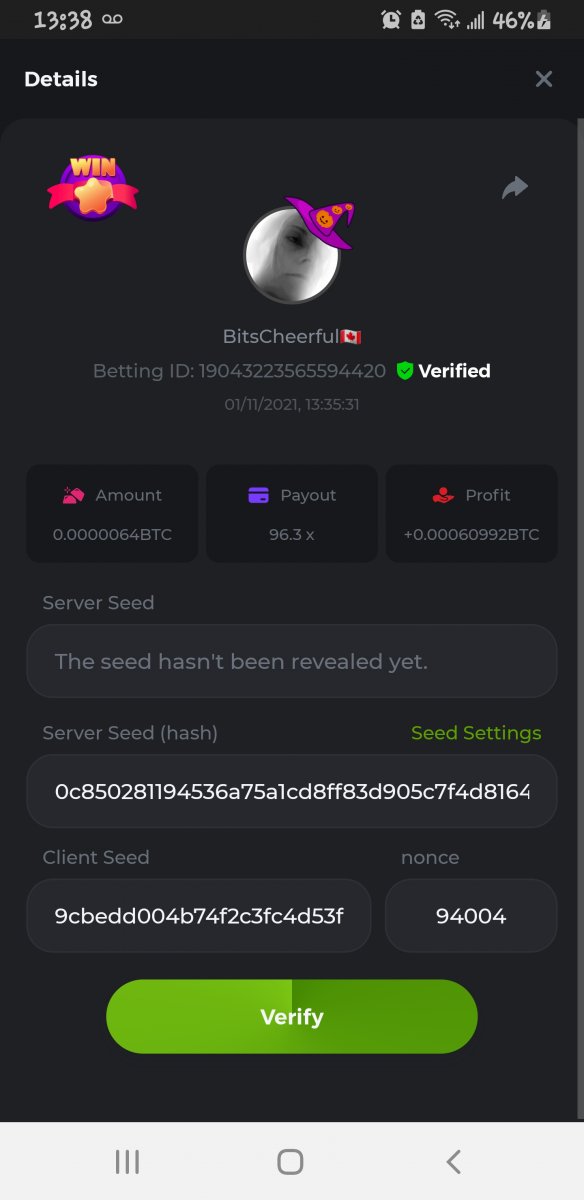Tap the green Verified shield icon
The image size is (584, 1200).
click(x=405, y=371)
